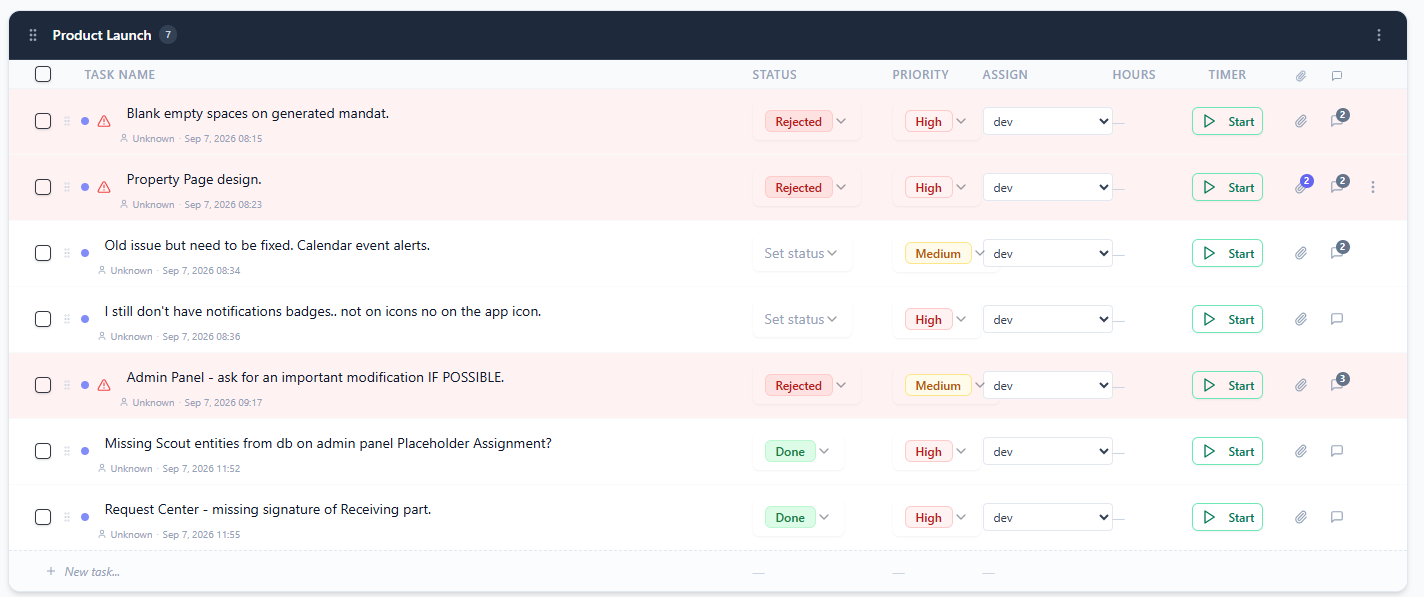Open comments on Request Center task

click(x=1337, y=517)
